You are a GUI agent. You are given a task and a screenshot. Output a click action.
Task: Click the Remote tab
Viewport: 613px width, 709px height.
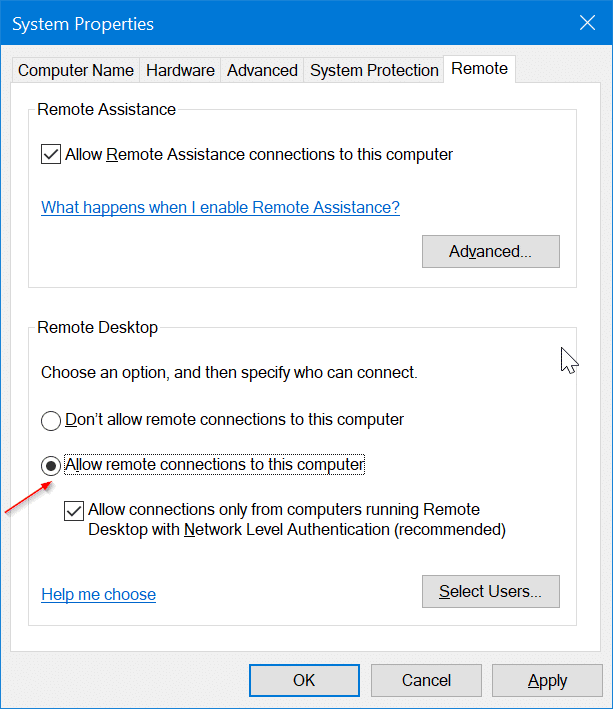pos(479,68)
